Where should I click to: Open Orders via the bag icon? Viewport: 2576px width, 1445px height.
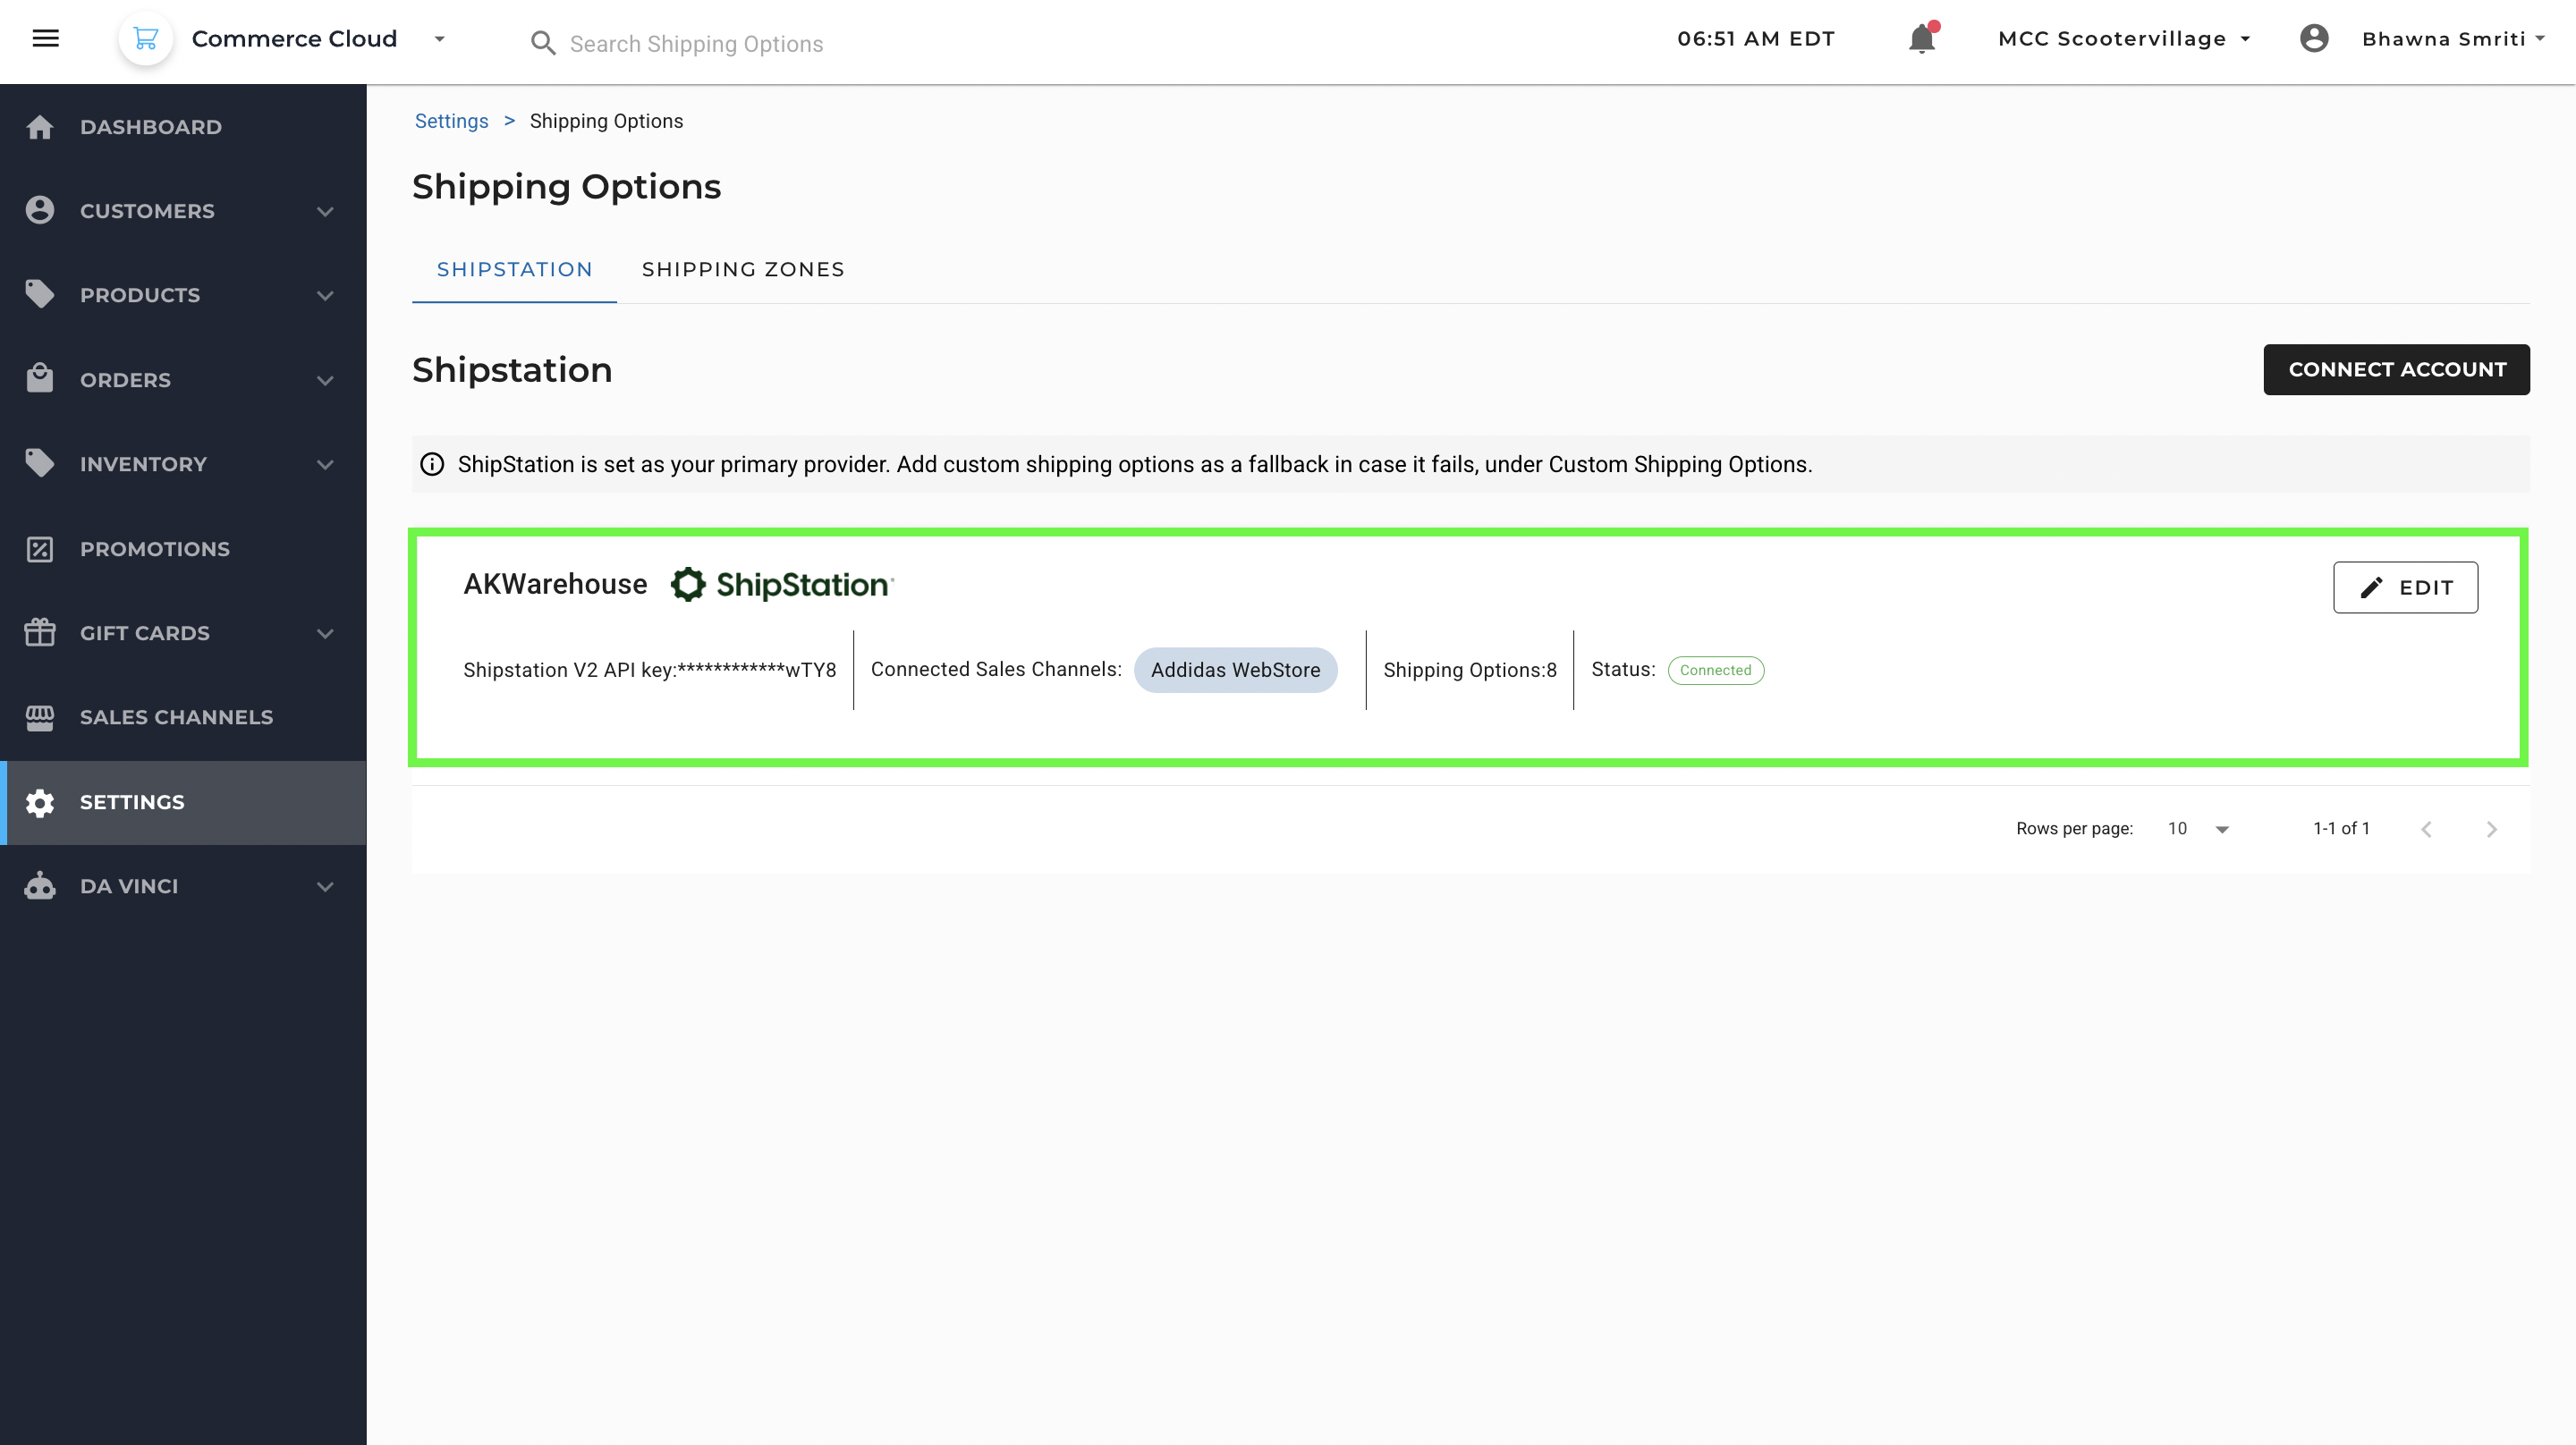coord(39,379)
